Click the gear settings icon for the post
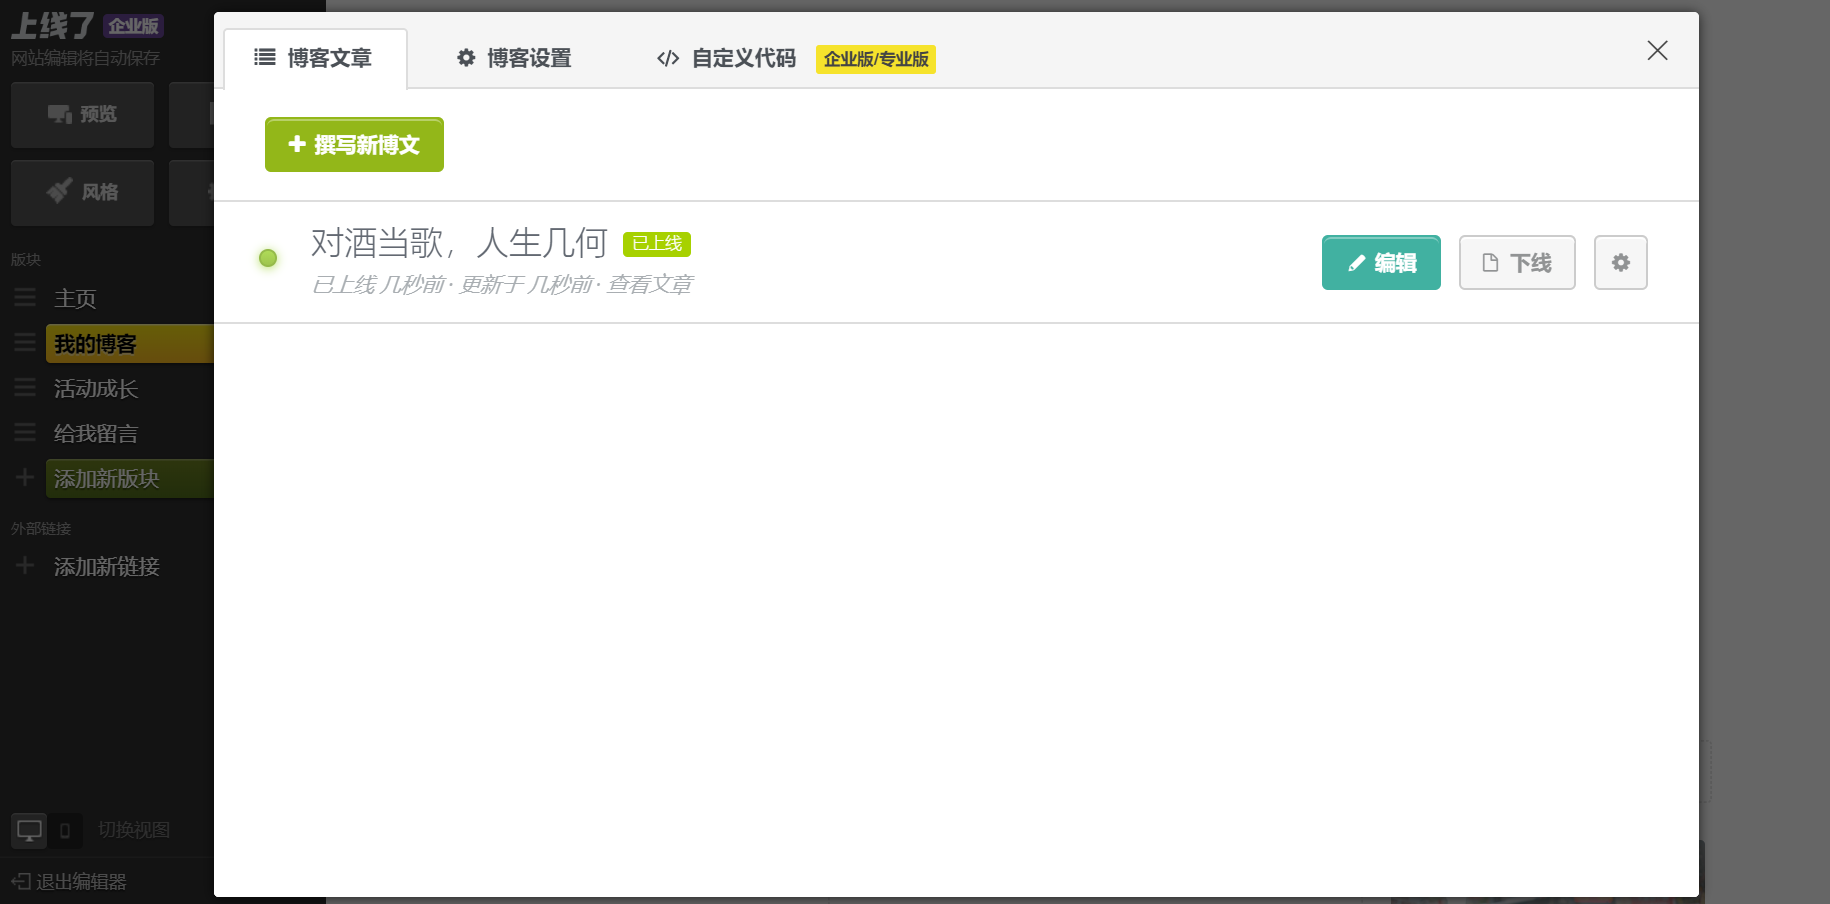1830x904 pixels. pyautogui.click(x=1620, y=263)
